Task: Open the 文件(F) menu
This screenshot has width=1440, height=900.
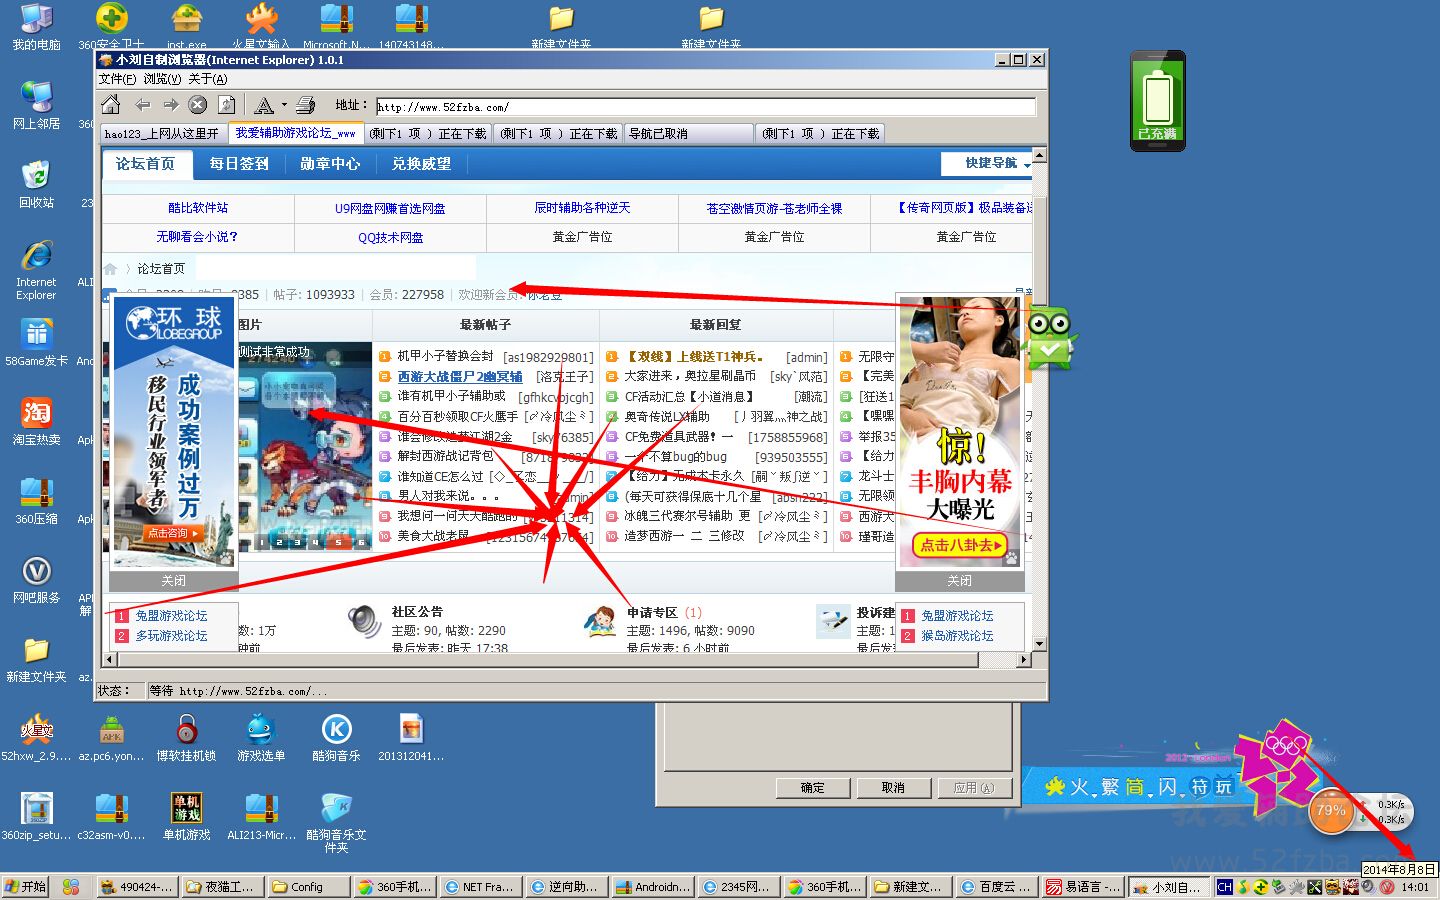Action: click(117, 79)
